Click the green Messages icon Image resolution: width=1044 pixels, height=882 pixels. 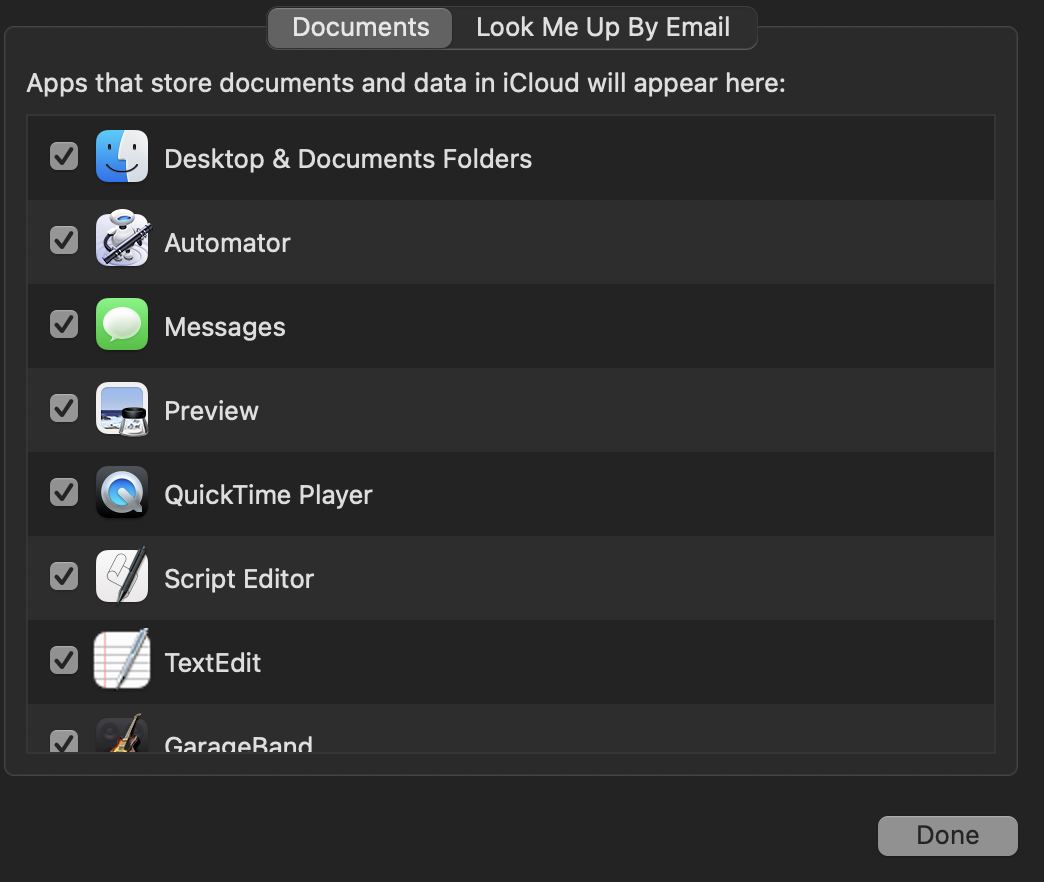pos(122,324)
